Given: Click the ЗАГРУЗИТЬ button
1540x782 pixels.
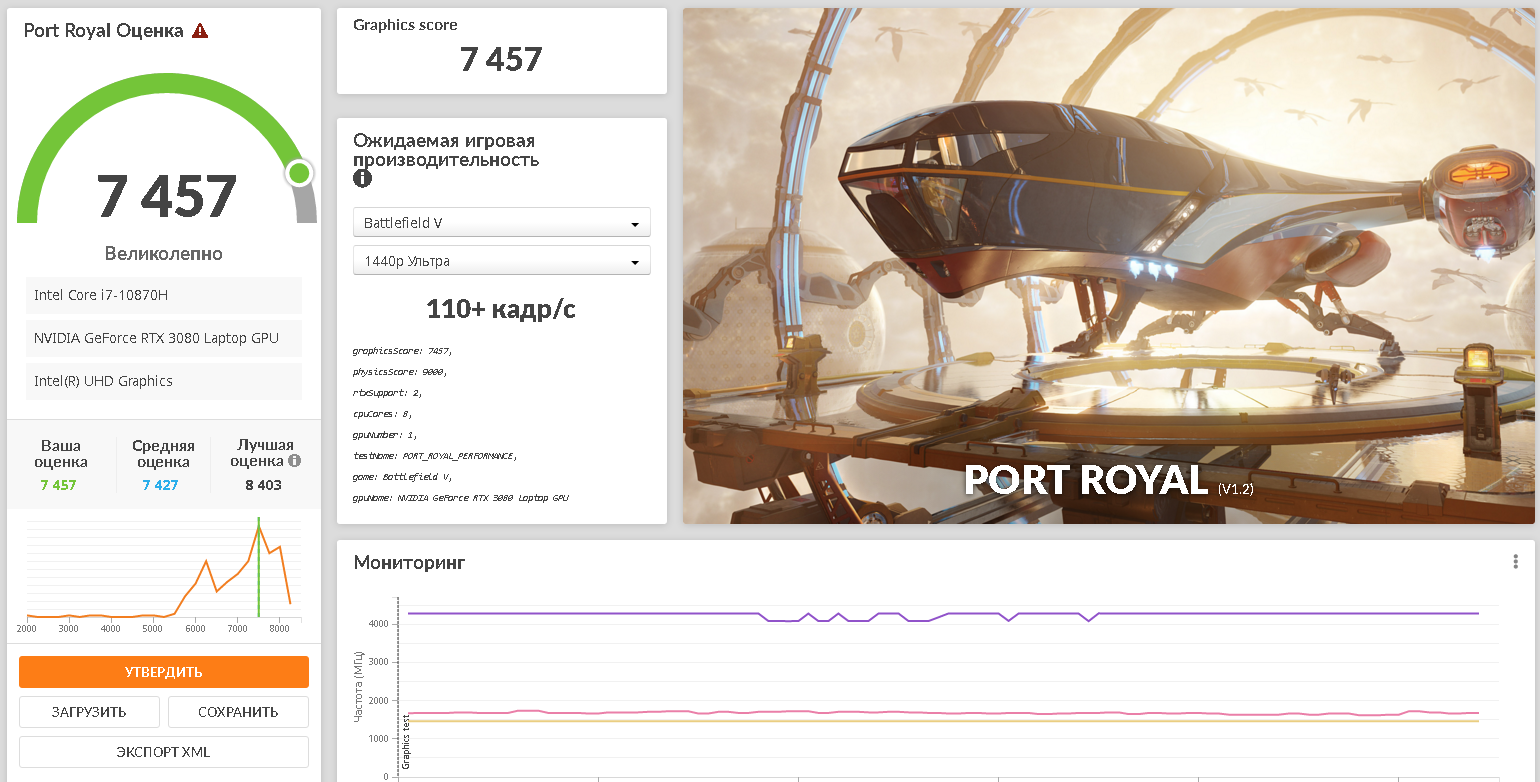Looking at the screenshot, I should 89,712.
